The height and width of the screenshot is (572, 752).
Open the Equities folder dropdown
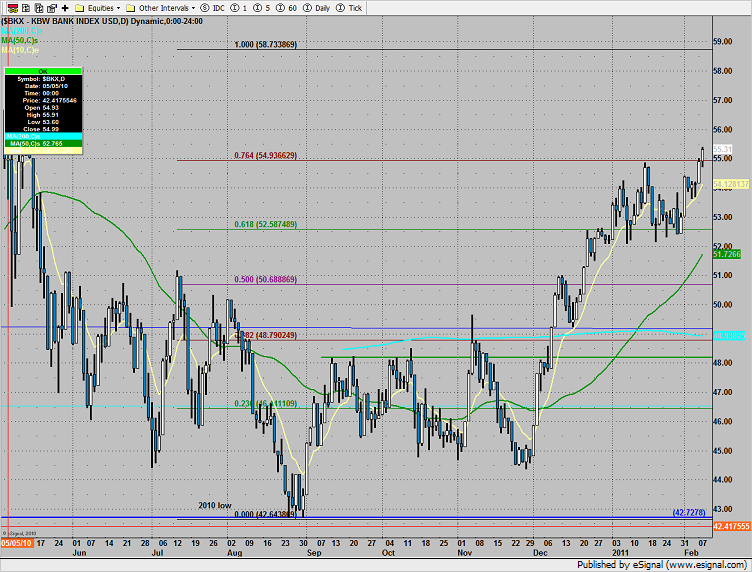[99, 6]
